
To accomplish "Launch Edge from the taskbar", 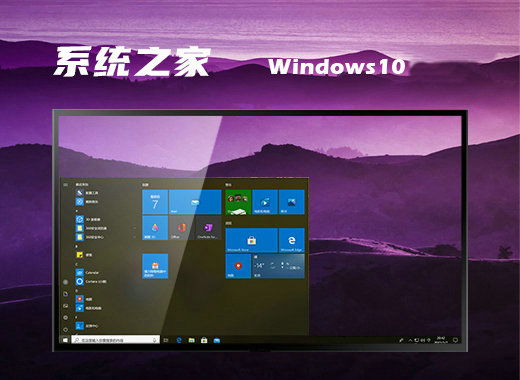I will [179, 340].
